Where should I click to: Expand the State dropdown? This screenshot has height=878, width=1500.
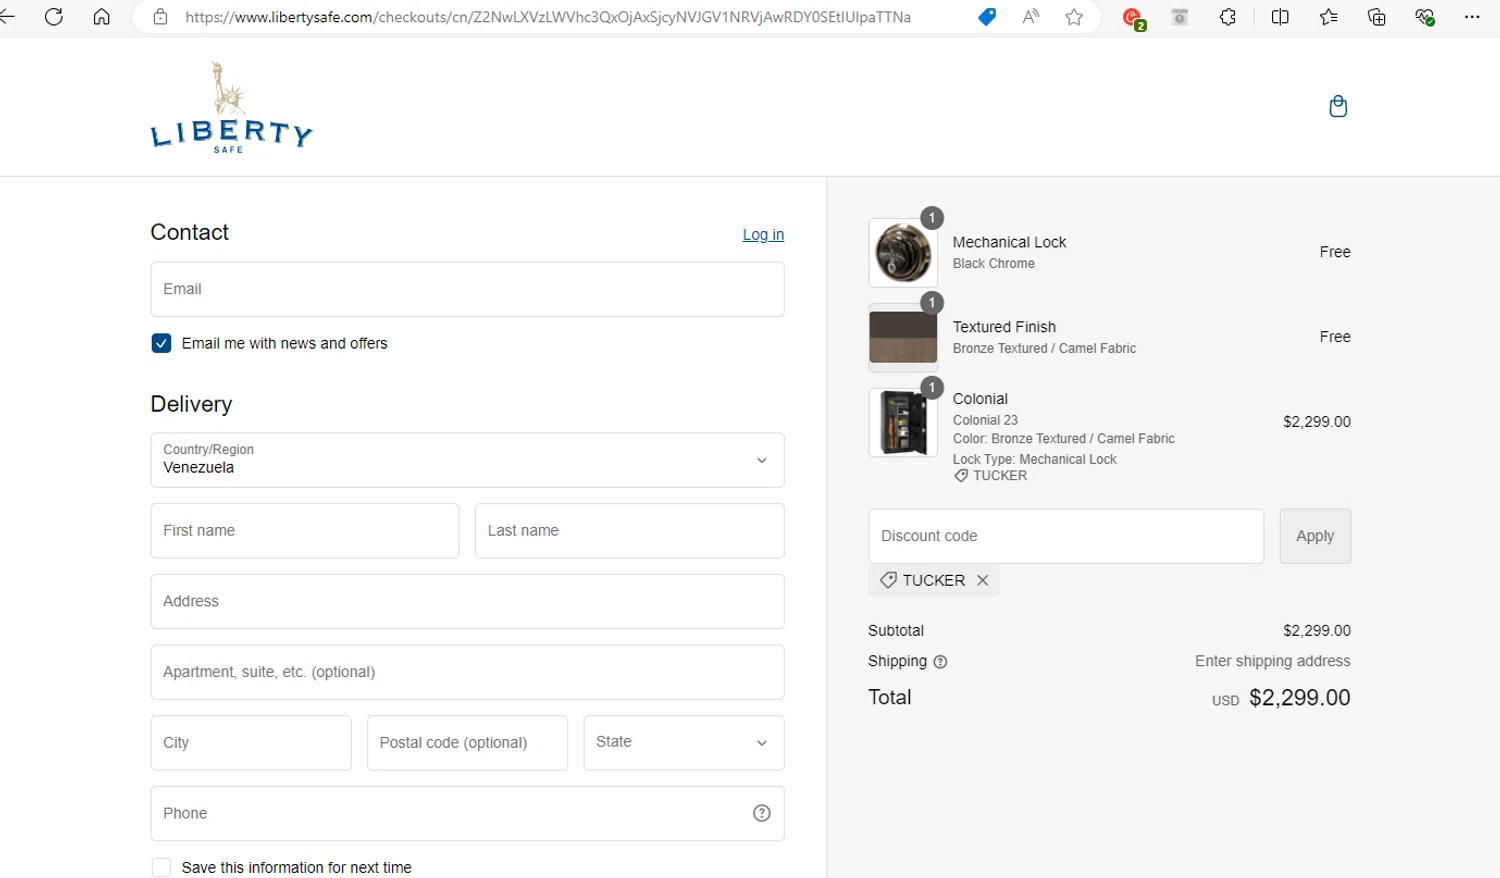pyautogui.click(x=683, y=743)
